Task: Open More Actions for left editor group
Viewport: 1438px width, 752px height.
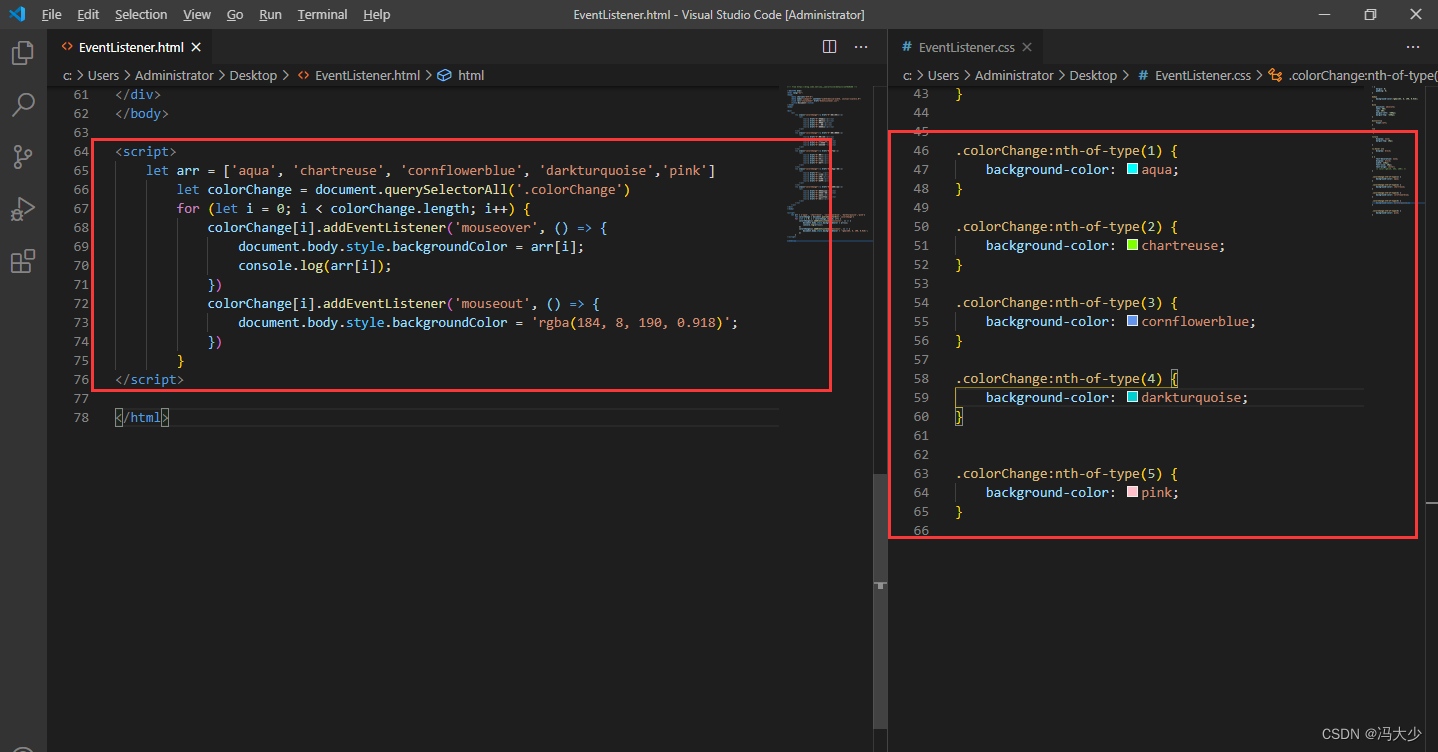Action: click(861, 47)
